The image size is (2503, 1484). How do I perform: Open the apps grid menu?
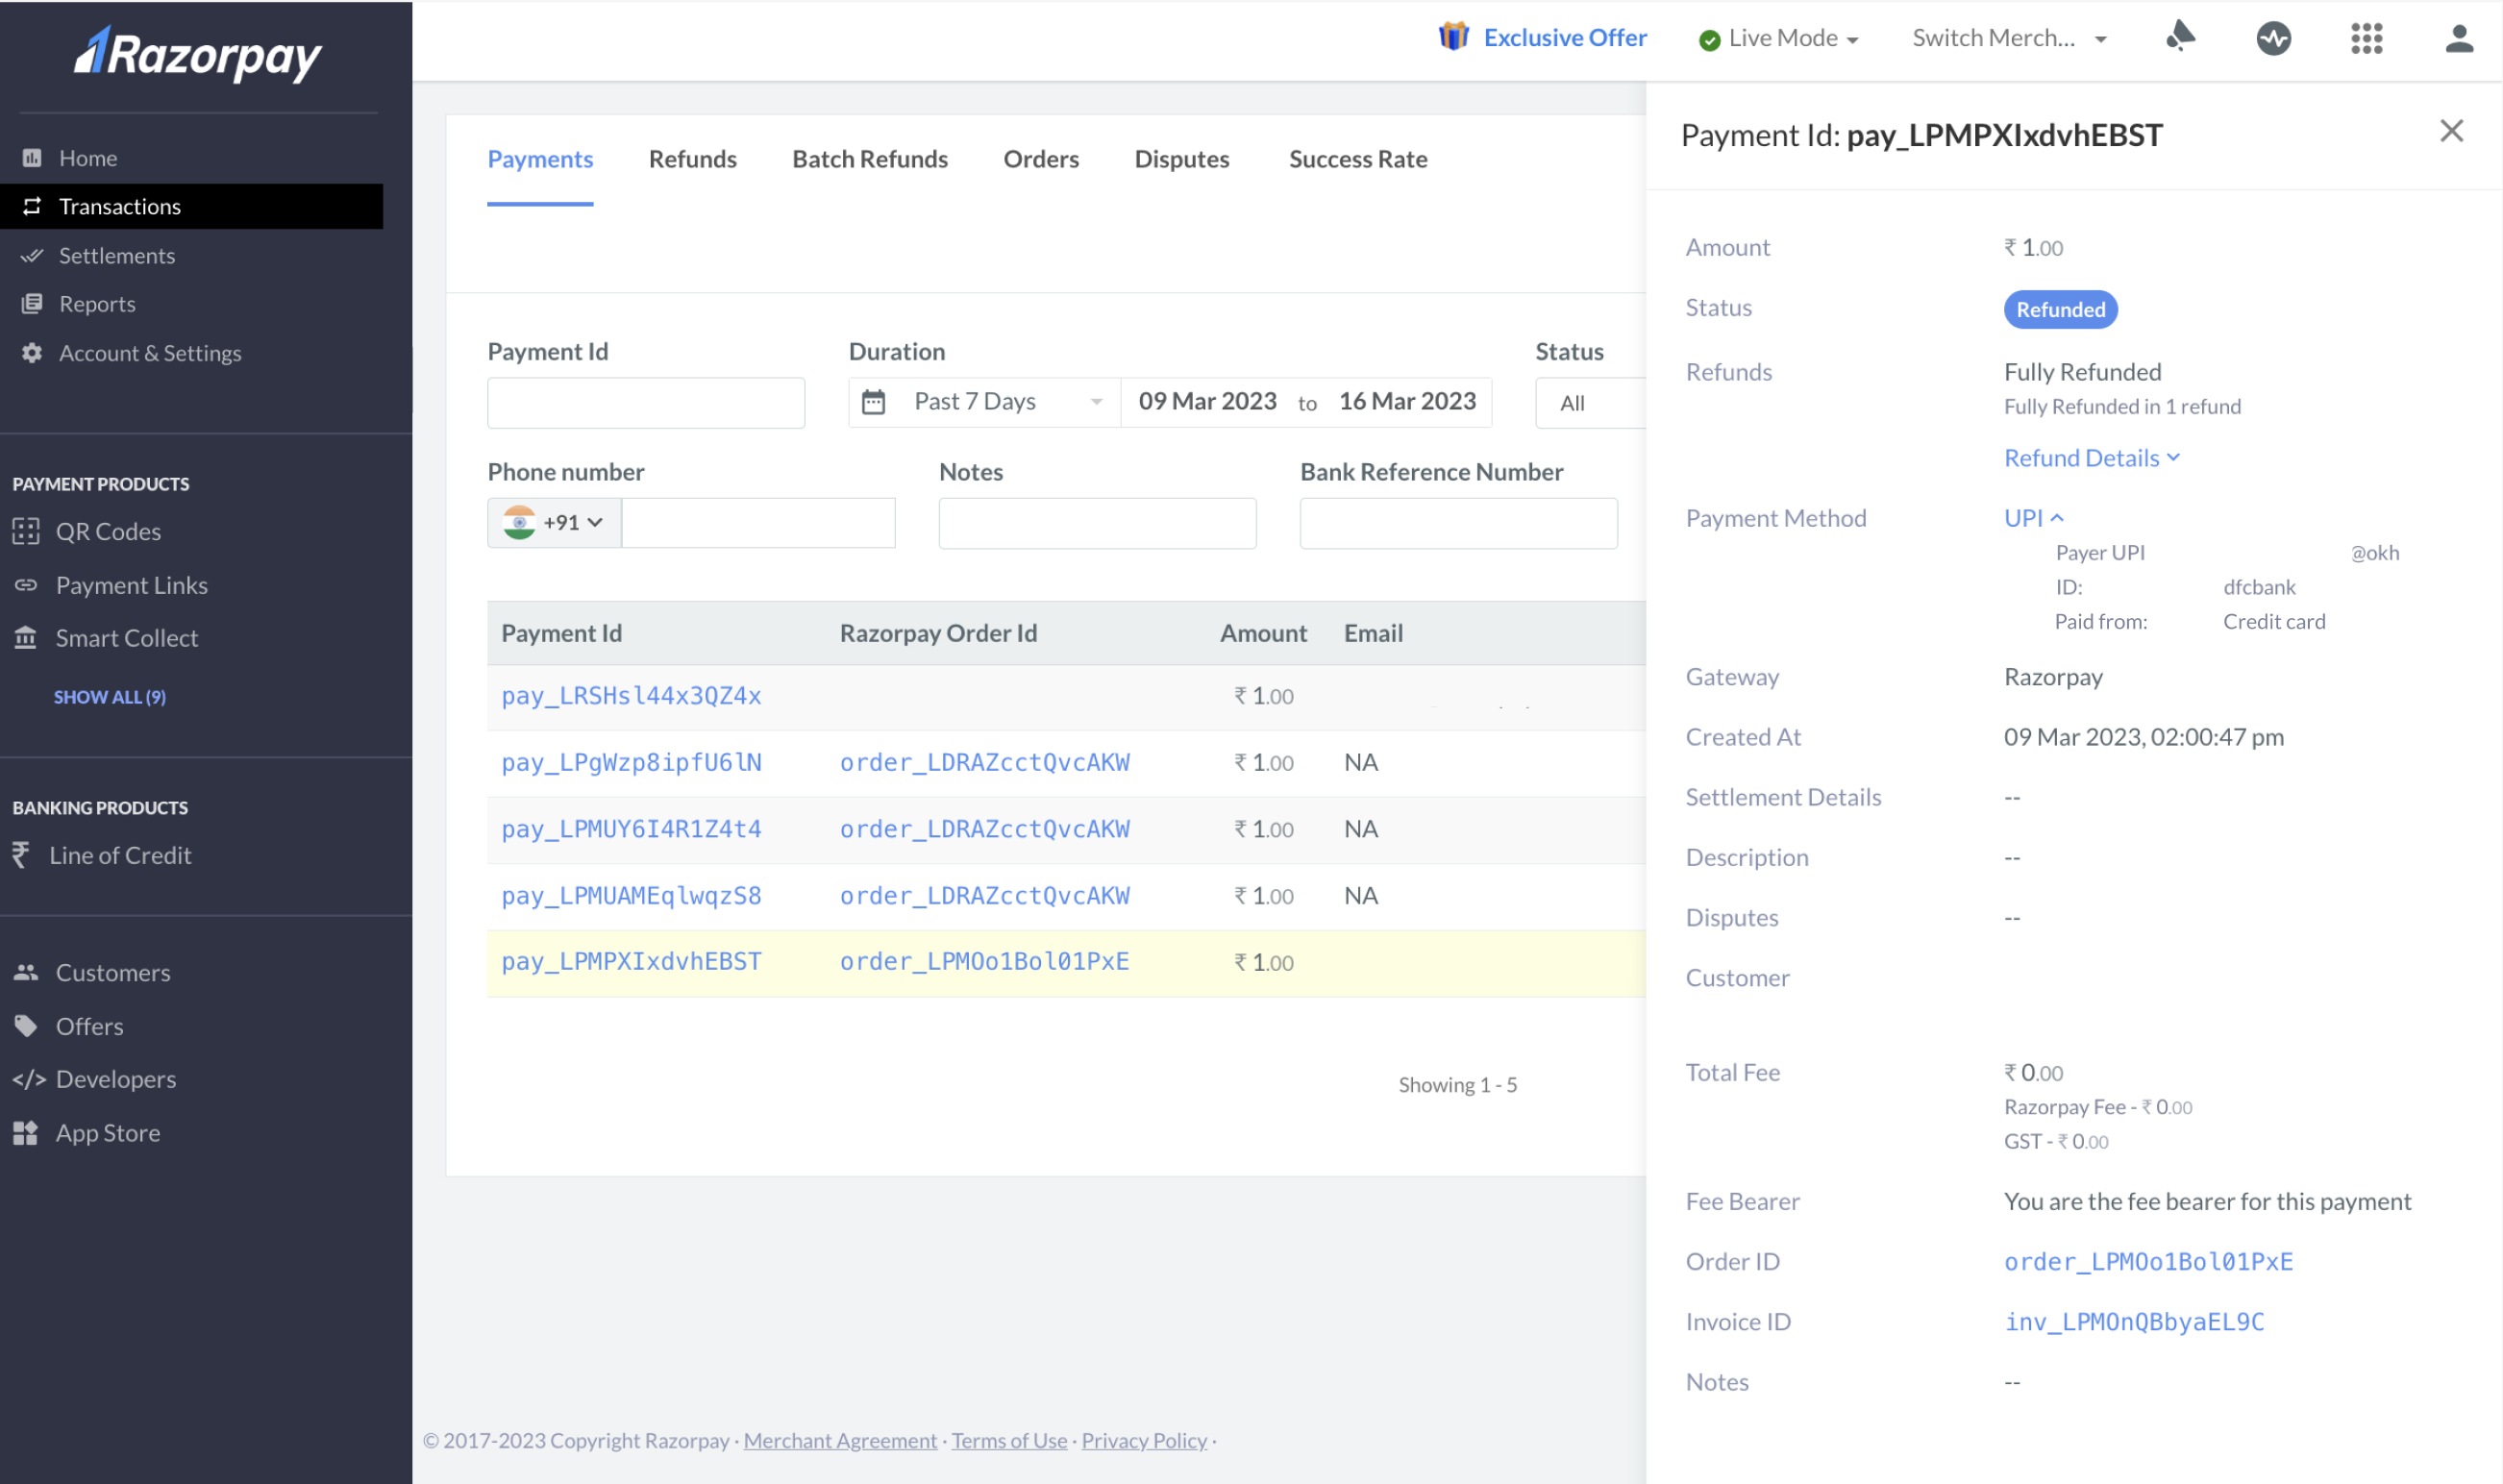click(2366, 38)
